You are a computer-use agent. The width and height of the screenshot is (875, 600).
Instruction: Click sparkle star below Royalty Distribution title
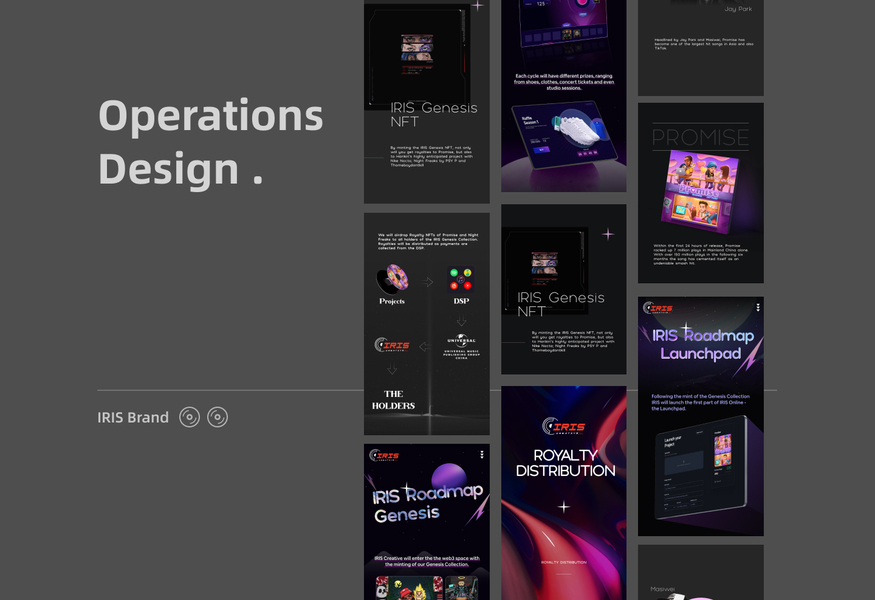564,507
